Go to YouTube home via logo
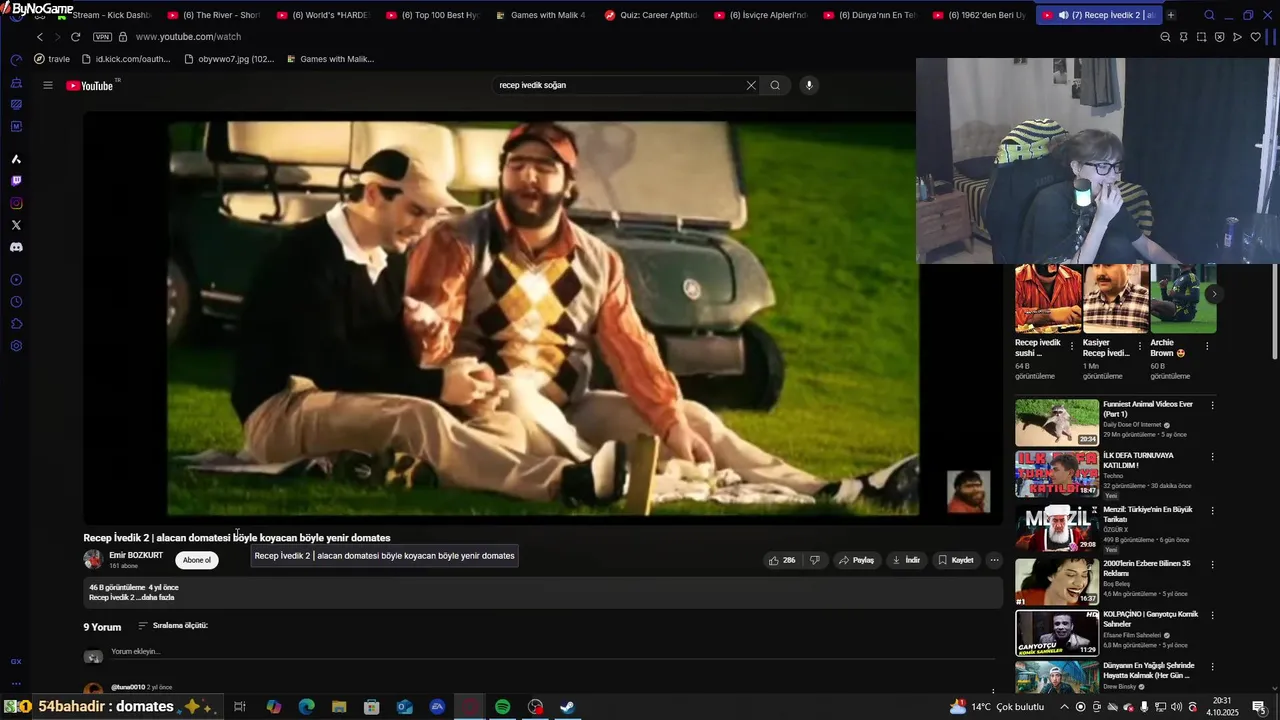Screen dimensions: 1280x720 tap(92, 85)
